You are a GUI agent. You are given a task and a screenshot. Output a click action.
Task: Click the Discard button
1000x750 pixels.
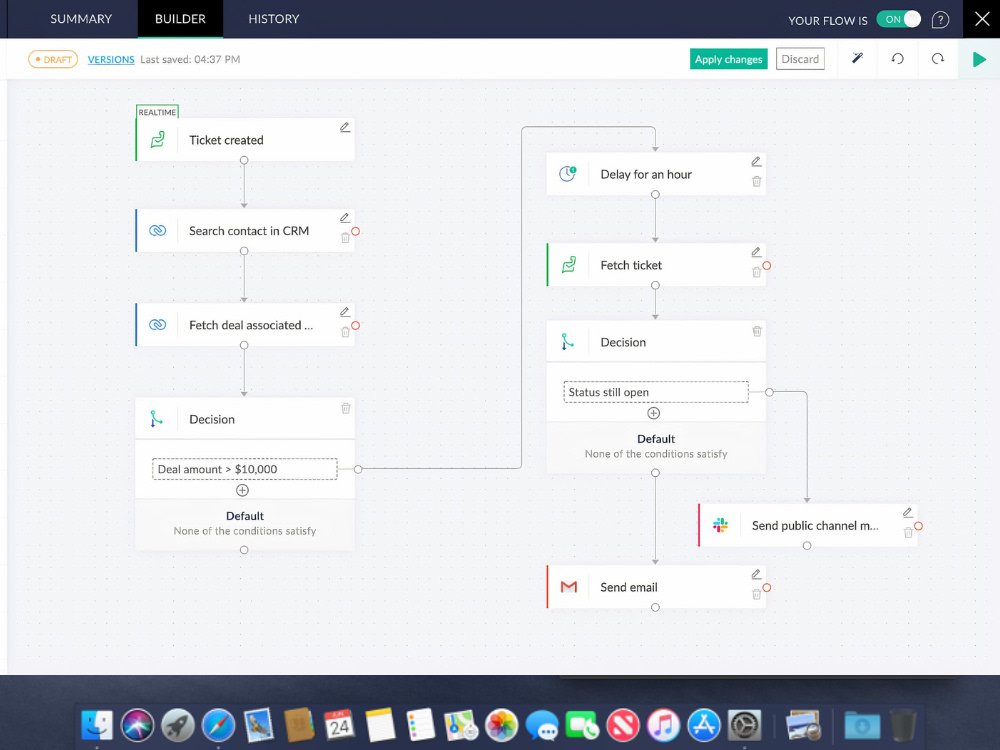tap(800, 59)
